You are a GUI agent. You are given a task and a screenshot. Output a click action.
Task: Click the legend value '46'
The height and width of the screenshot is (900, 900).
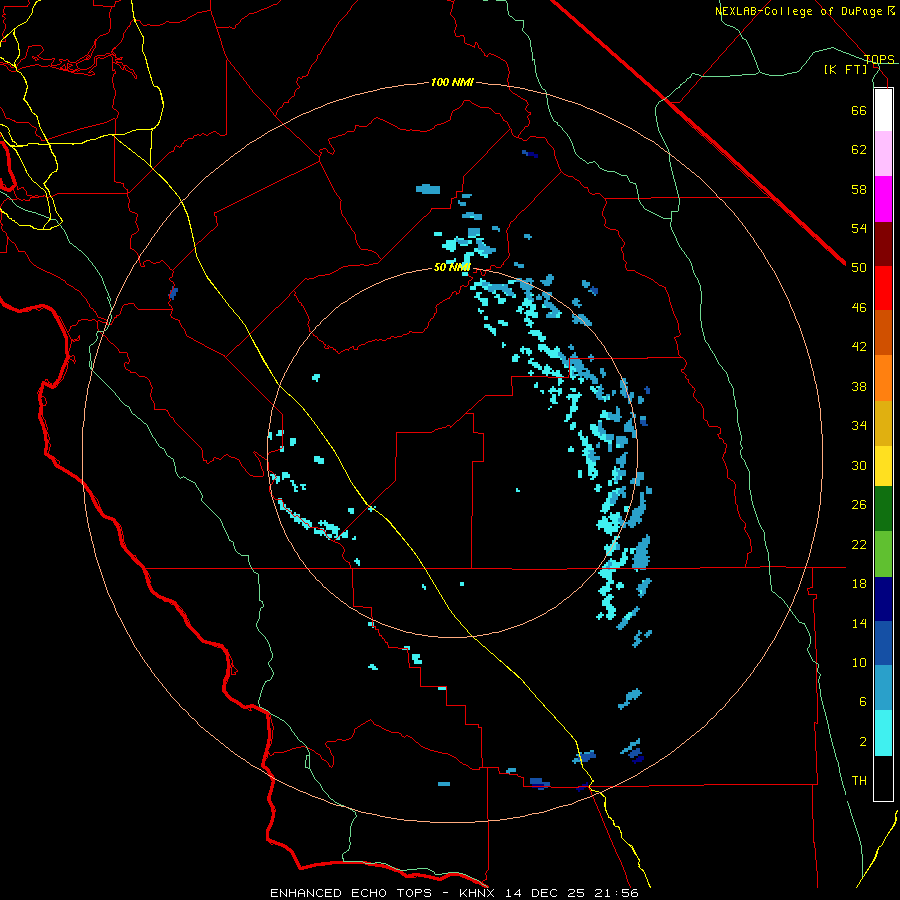pos(859,307)
